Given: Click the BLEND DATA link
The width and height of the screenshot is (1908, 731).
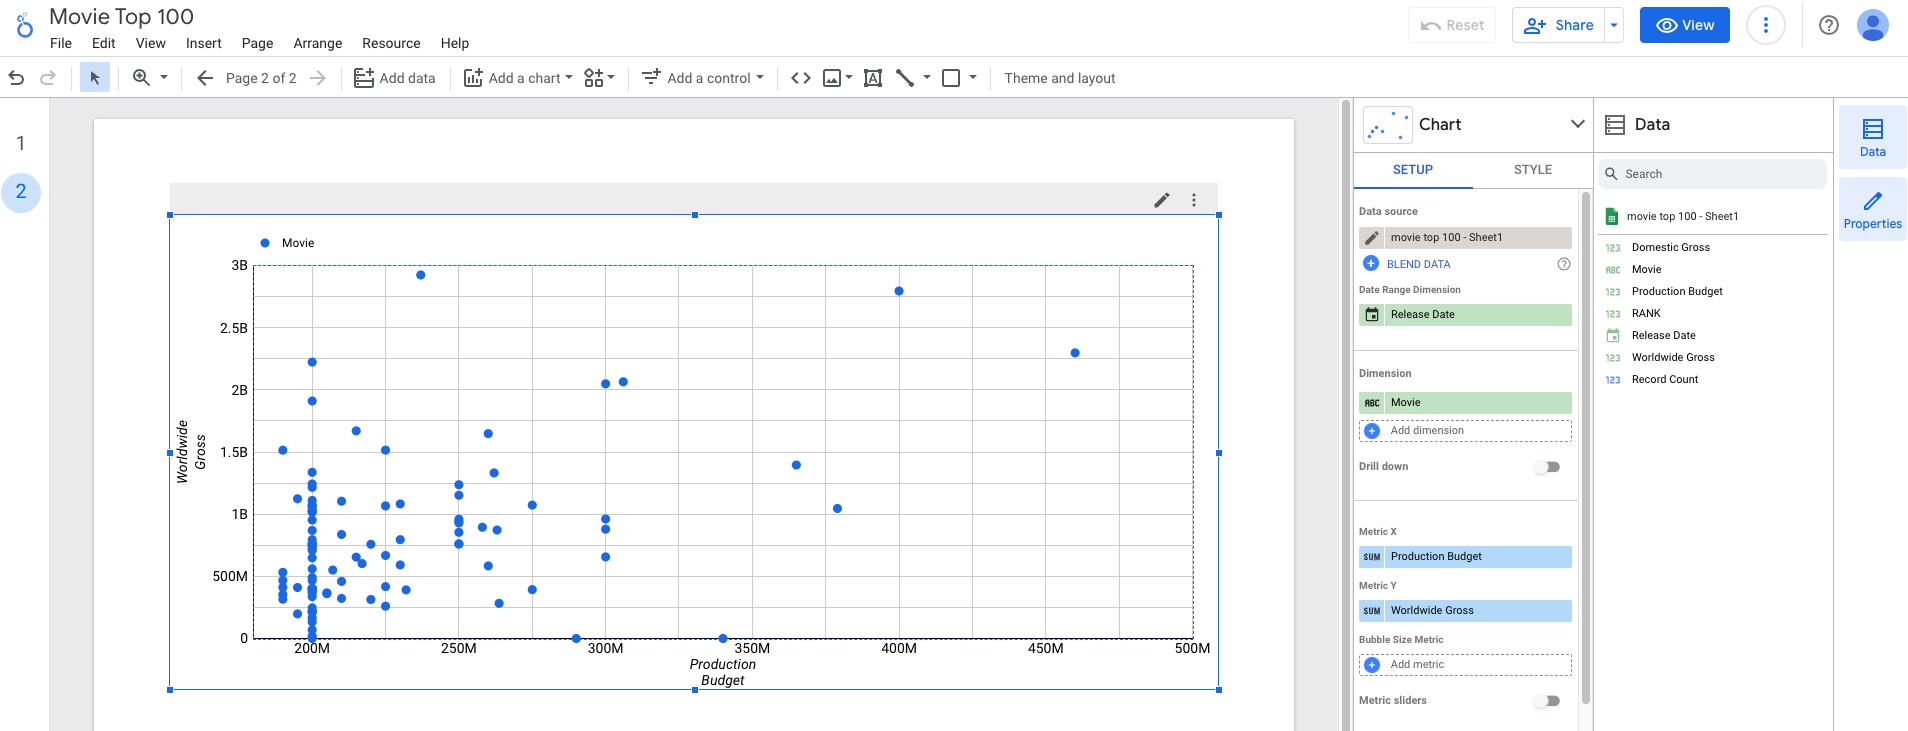Looking at the screenshot, I should [1417, 264].
